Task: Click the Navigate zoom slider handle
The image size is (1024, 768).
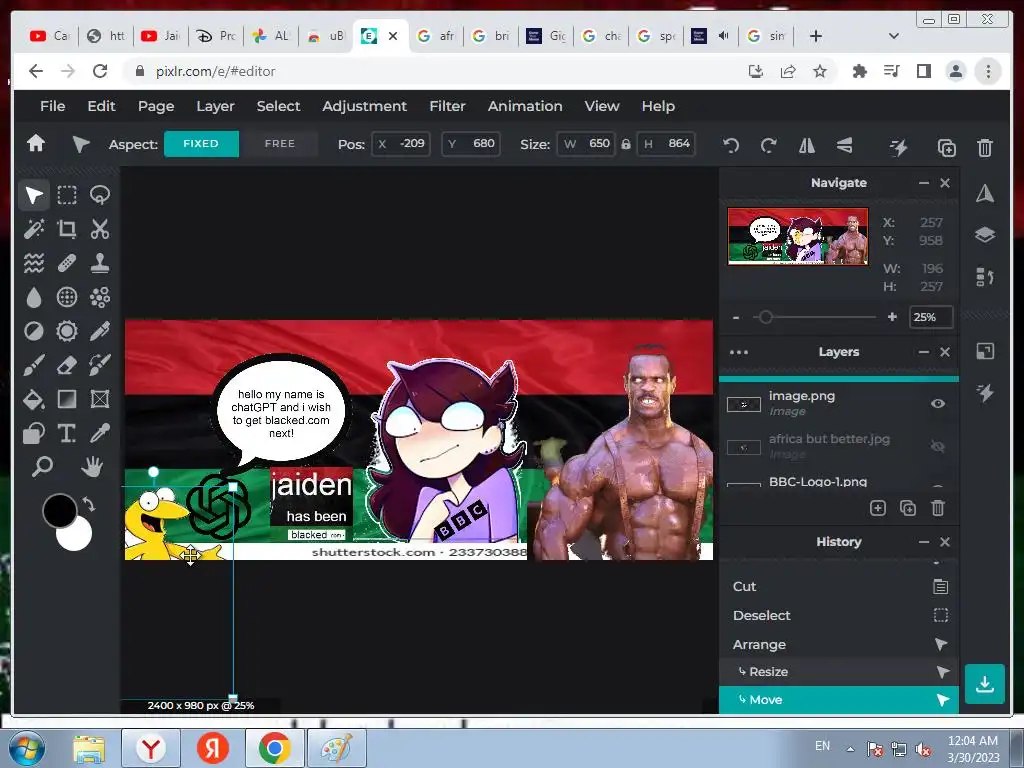Action: (x=766, y=317)
